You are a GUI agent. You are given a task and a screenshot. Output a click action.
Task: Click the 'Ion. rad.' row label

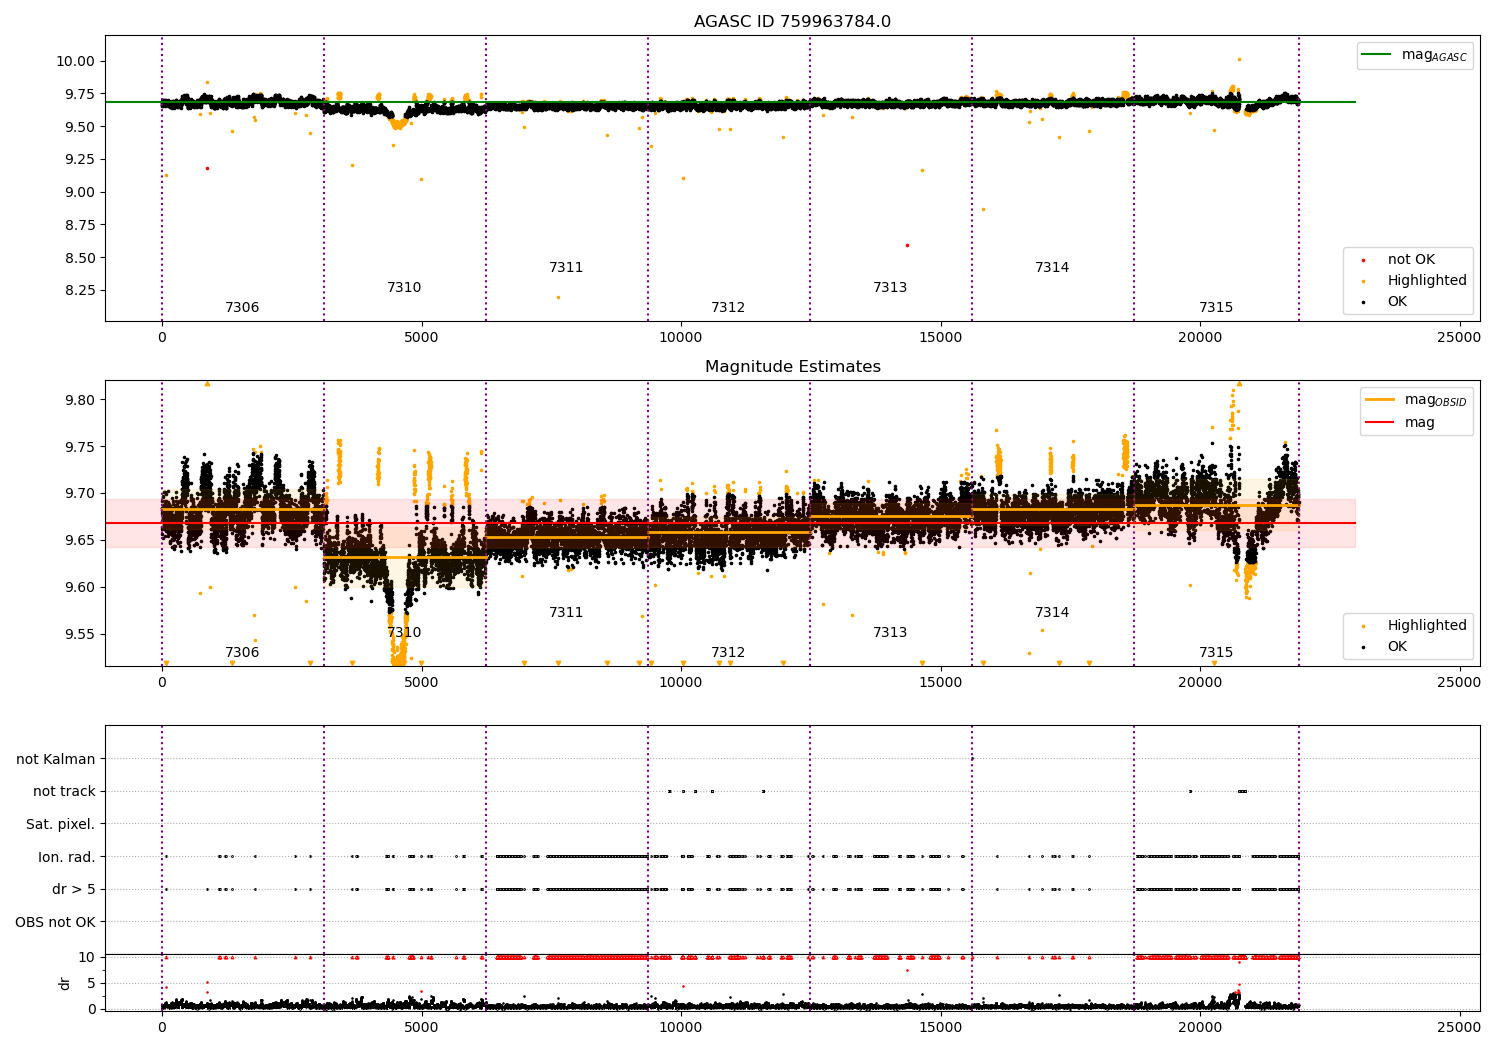[x=67, y=857]
